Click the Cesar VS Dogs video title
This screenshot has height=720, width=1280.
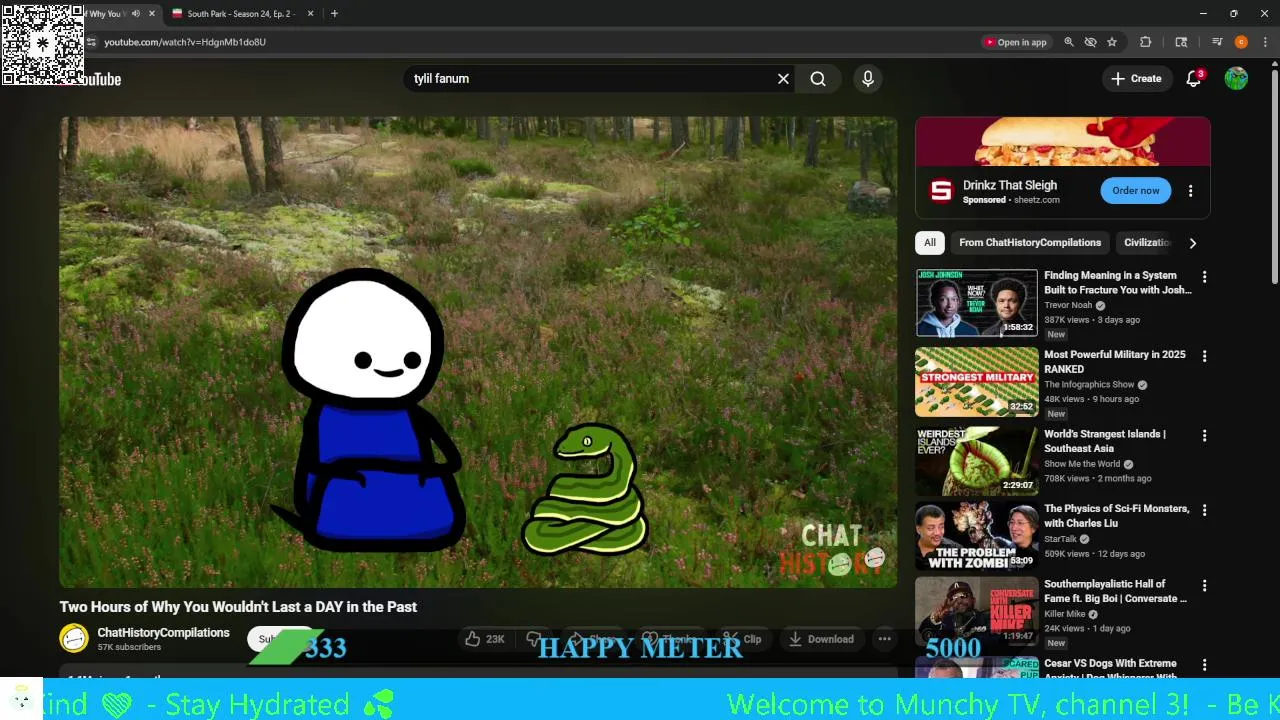(x=1110, y=668)
